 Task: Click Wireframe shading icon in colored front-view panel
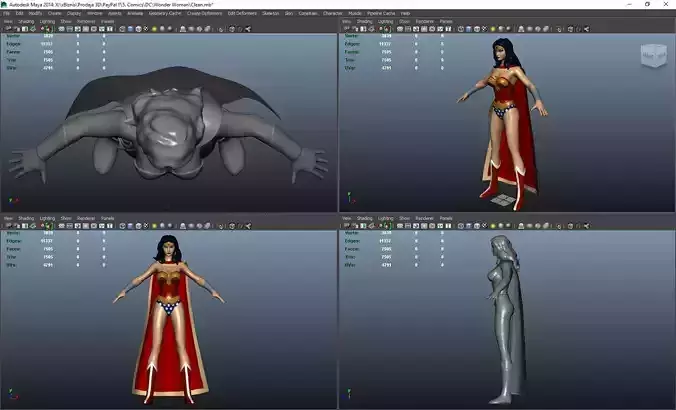(122, 225)
